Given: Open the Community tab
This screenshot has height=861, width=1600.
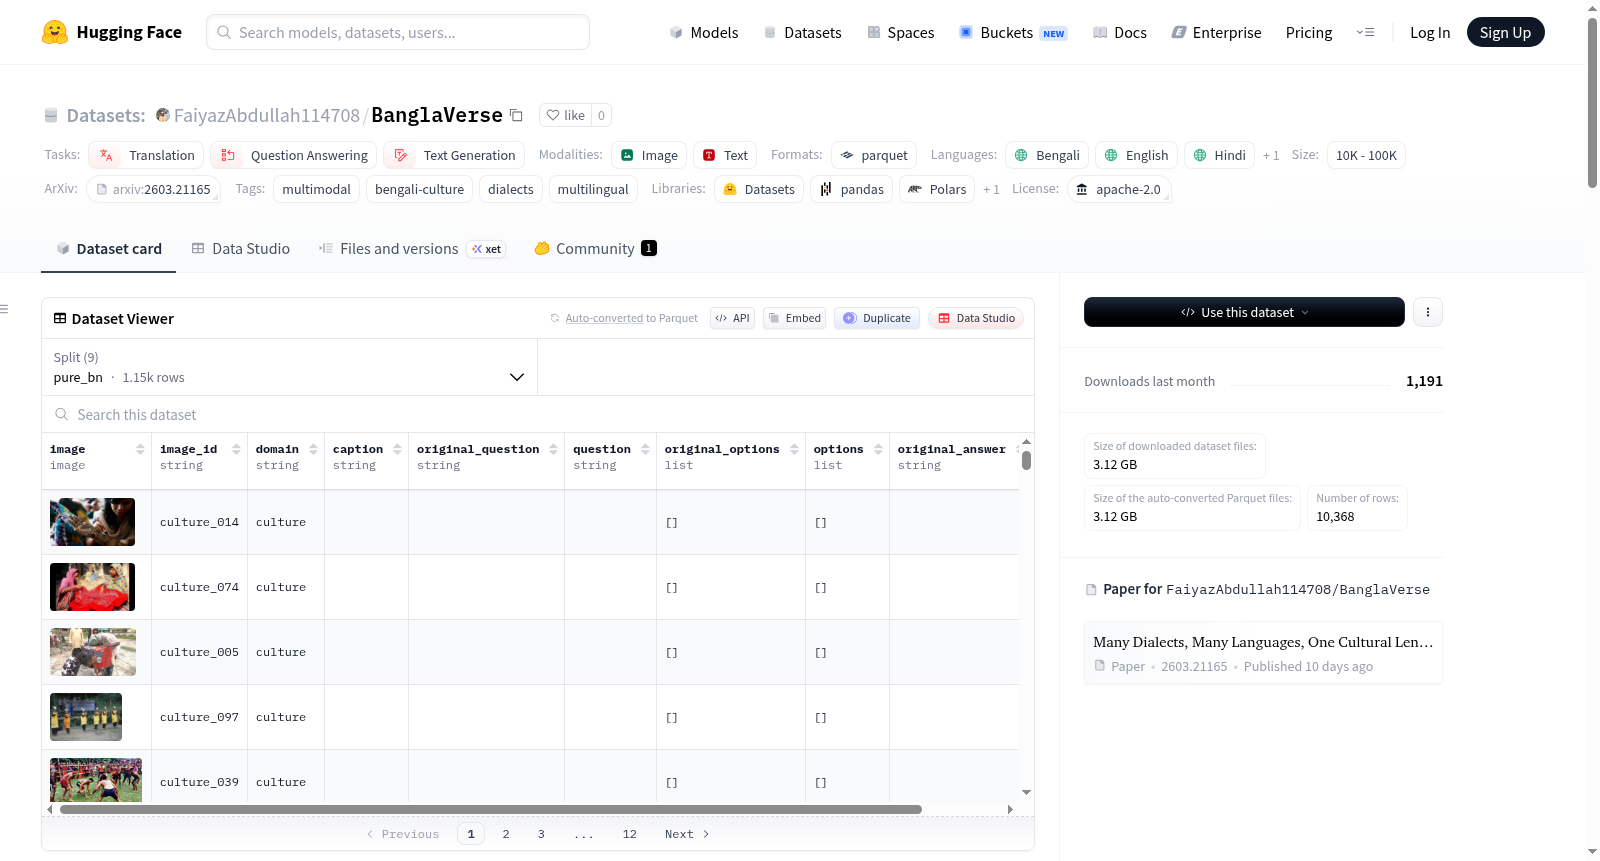Looking at the screenshot, I should click(595, 249).
